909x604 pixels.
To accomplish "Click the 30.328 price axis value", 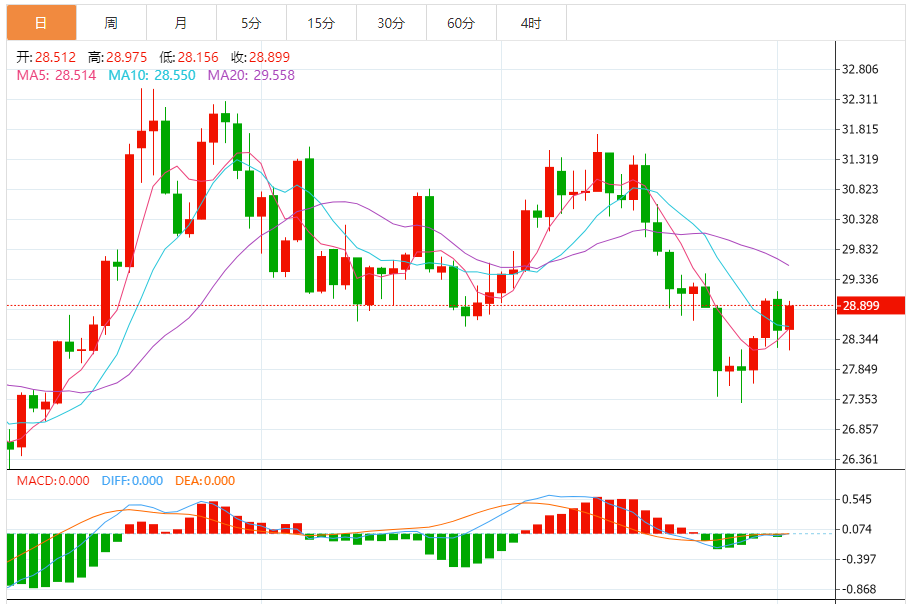I will click(x=860, y=219).
